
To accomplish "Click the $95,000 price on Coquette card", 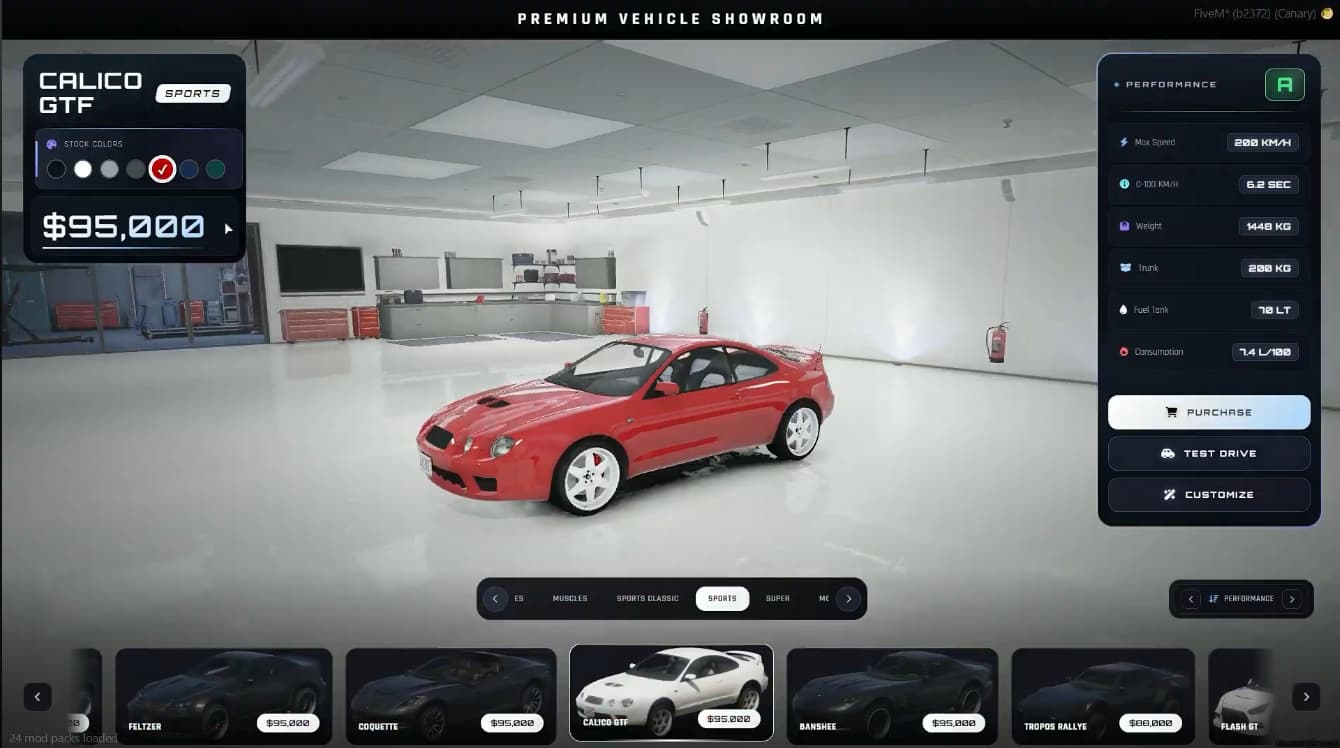I will pos(512,722).
